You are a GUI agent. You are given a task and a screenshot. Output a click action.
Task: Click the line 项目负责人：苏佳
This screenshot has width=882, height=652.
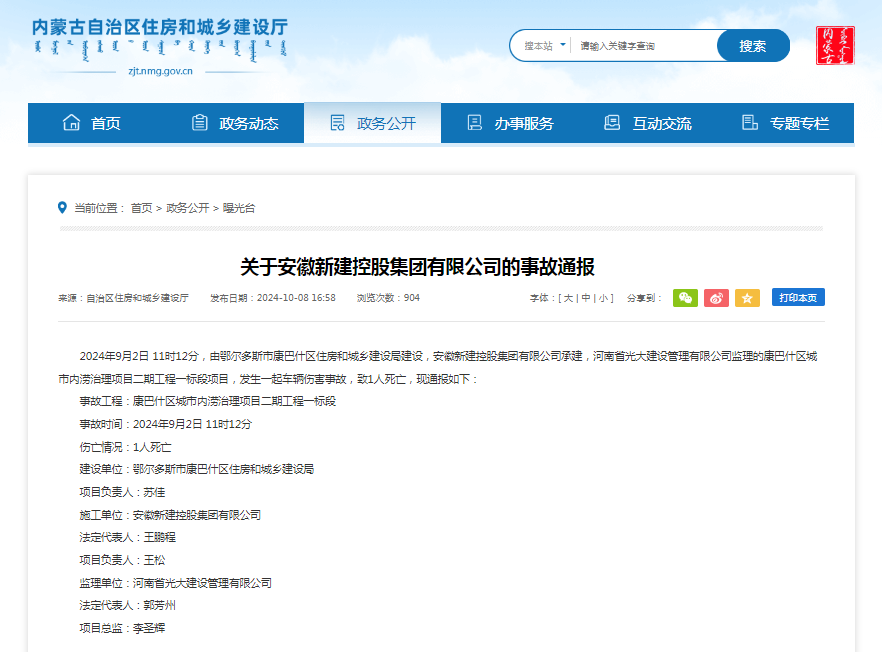tap(122, 492)
